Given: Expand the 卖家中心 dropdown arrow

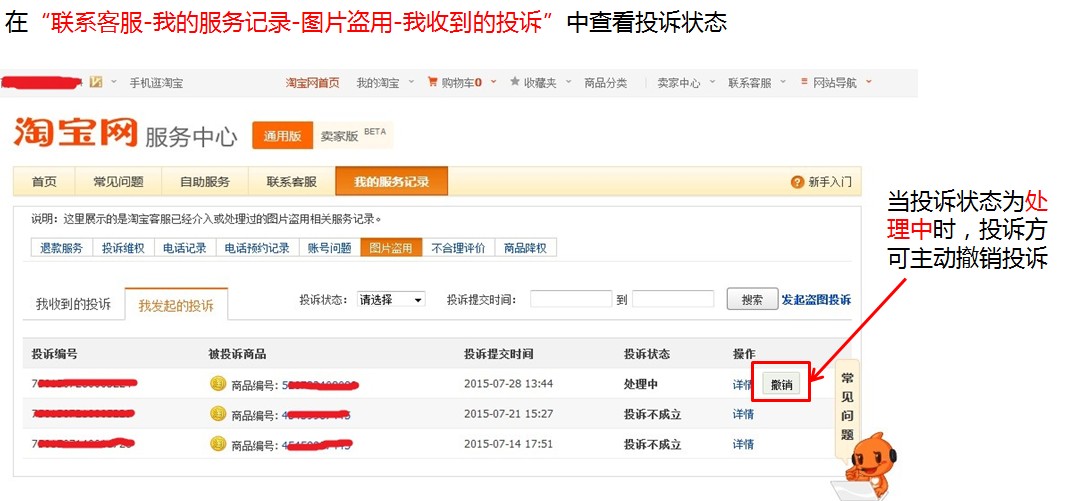Looking at the screenshot, I should [712, 82].
